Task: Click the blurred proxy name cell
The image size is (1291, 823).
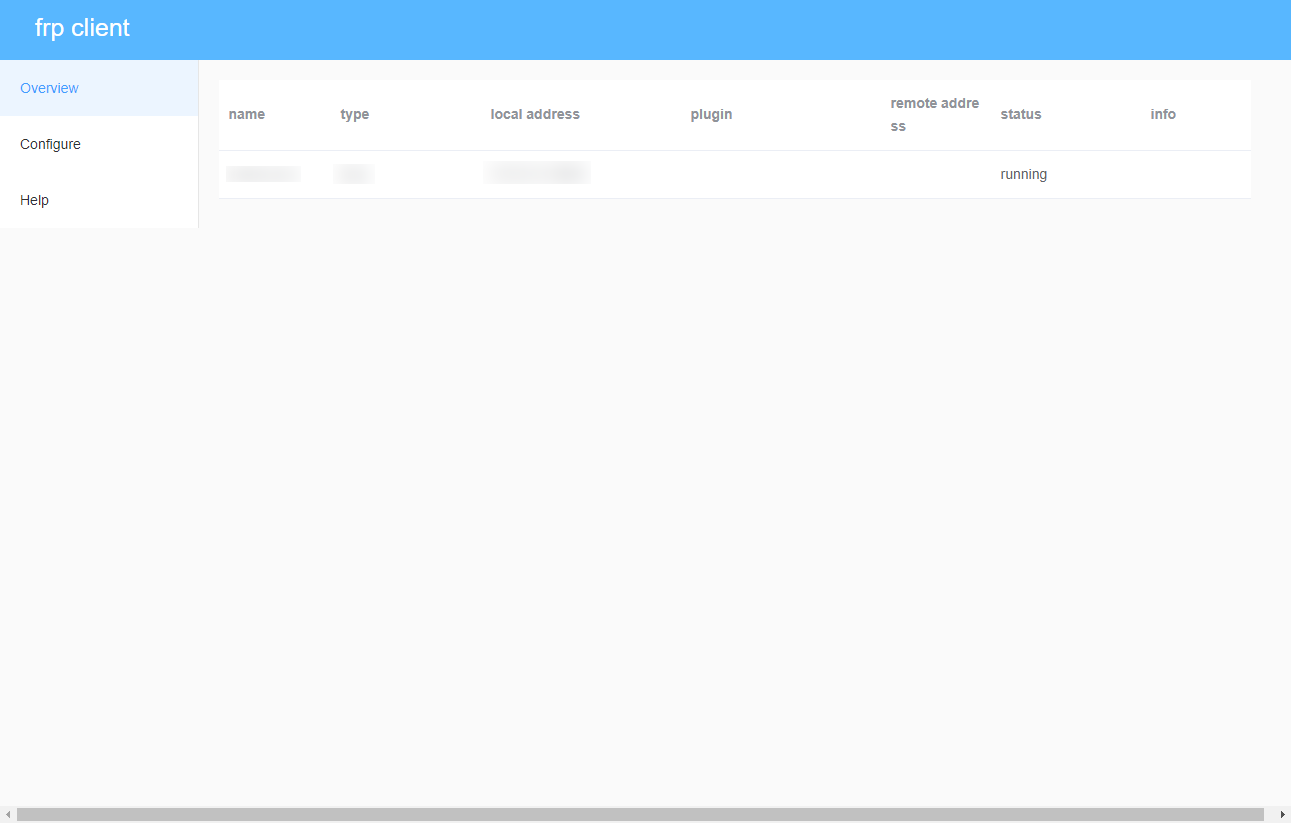Action: [263, 174]
